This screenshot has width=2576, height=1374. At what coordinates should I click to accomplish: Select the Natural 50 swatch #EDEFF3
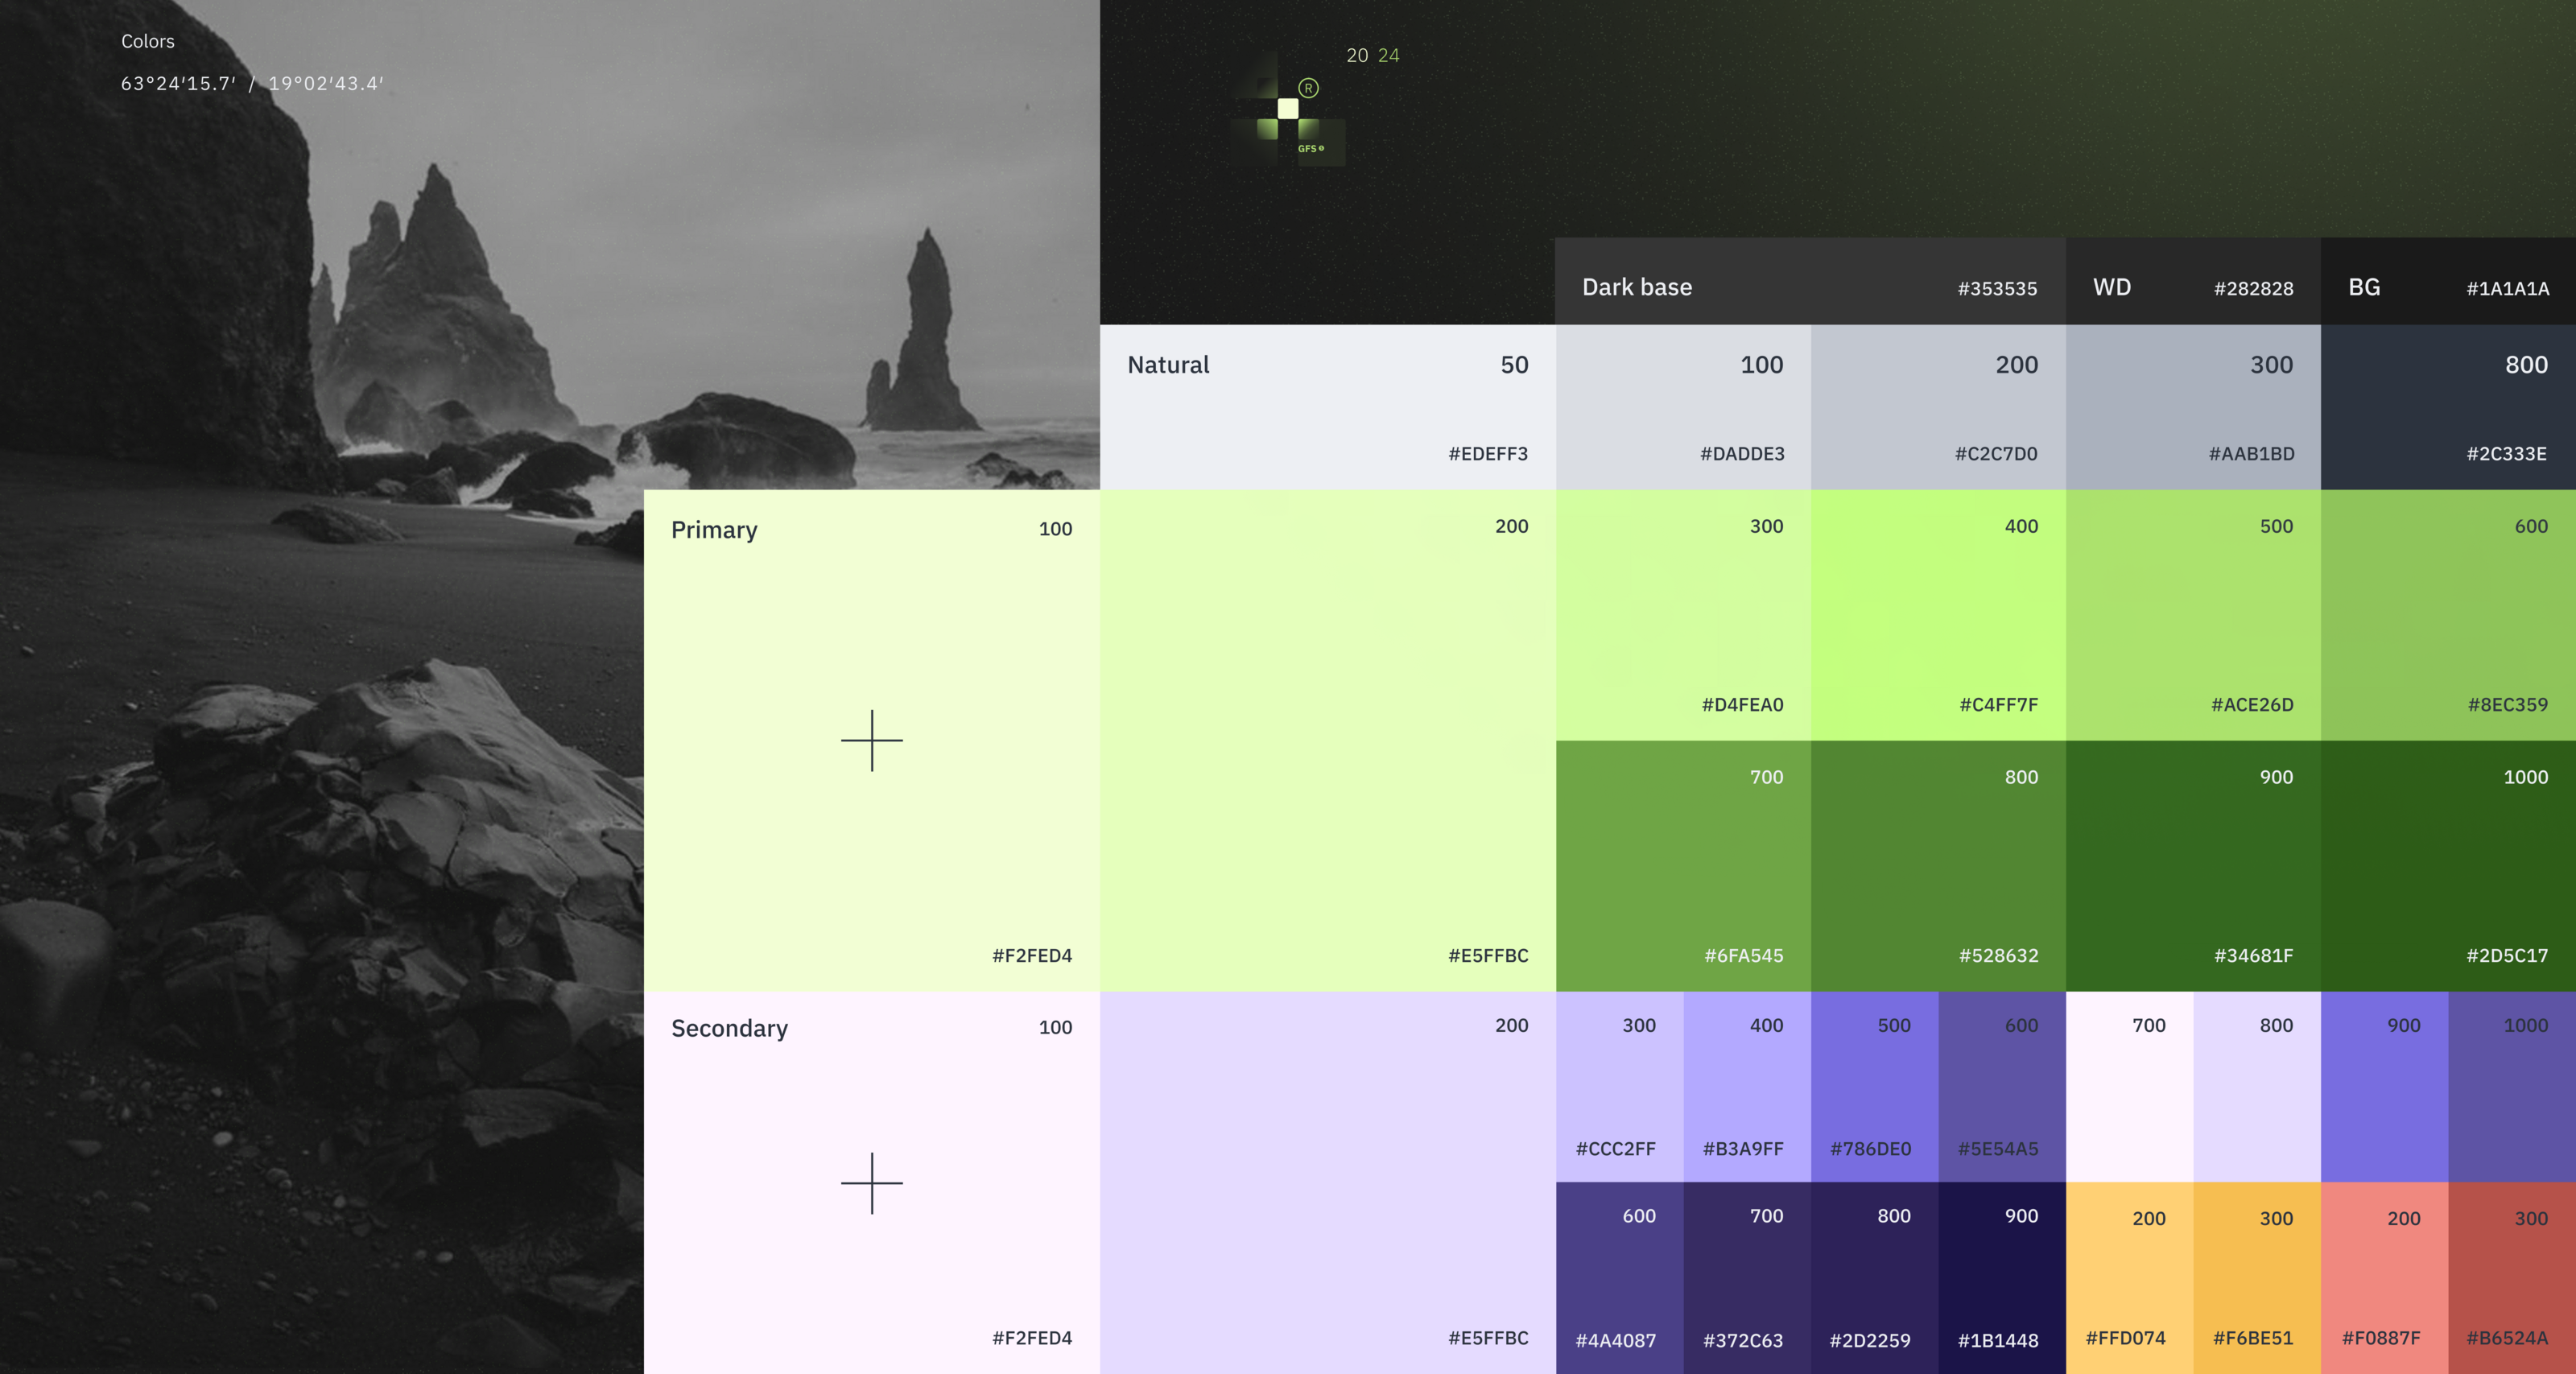(1327, 406)
